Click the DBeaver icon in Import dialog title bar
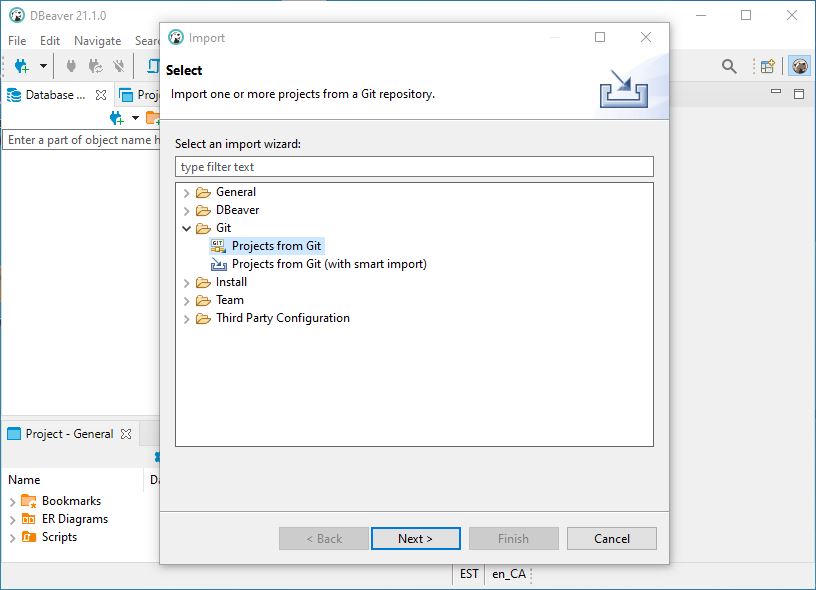This screenshot has width=816, height=590. (176, 37)
